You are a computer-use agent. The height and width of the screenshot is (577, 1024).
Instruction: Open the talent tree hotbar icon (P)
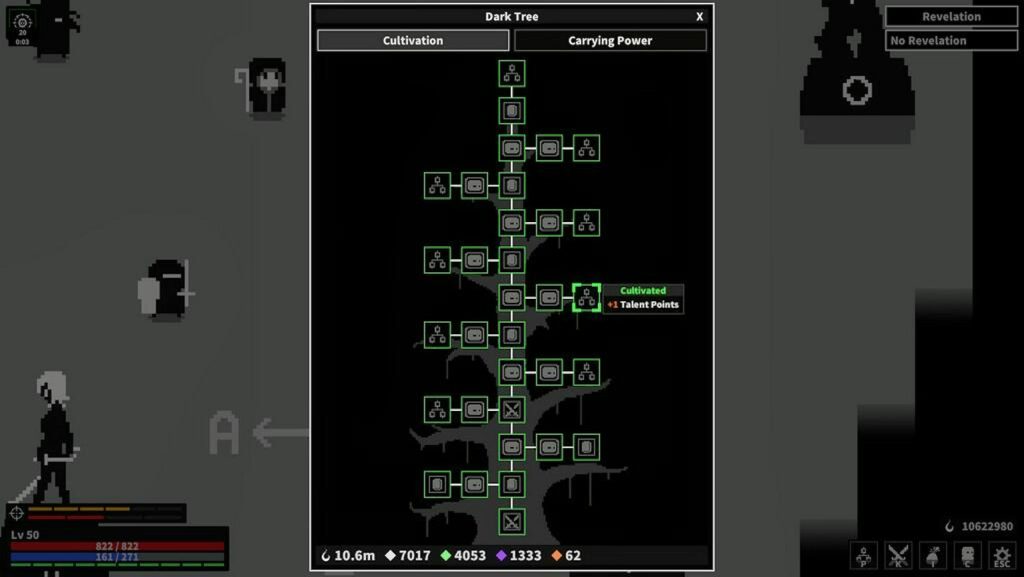point(864,555)
